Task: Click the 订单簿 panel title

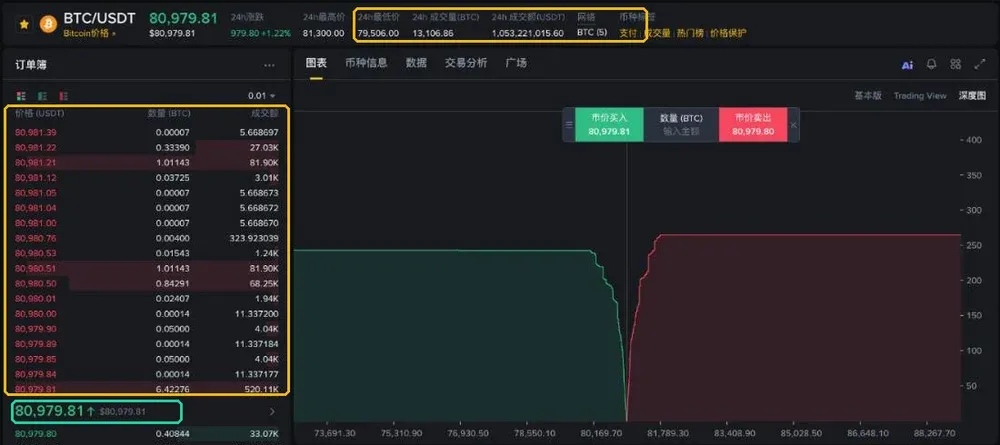Action: pyautogui.click(x=31, y=64)
